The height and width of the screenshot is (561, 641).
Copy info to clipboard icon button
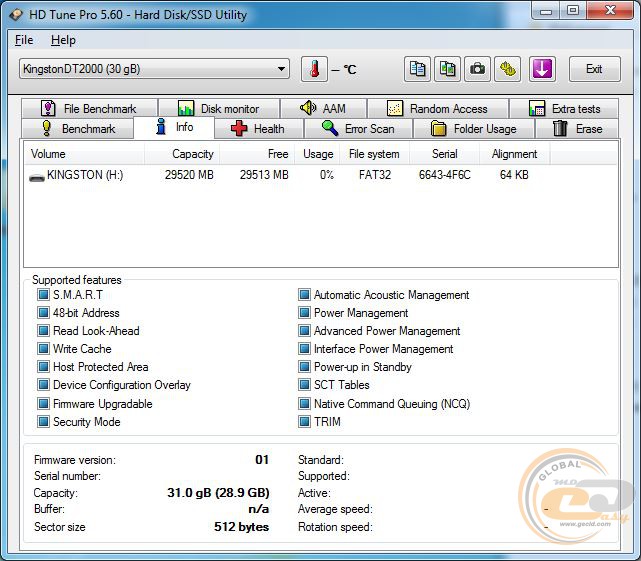[417, 69]
